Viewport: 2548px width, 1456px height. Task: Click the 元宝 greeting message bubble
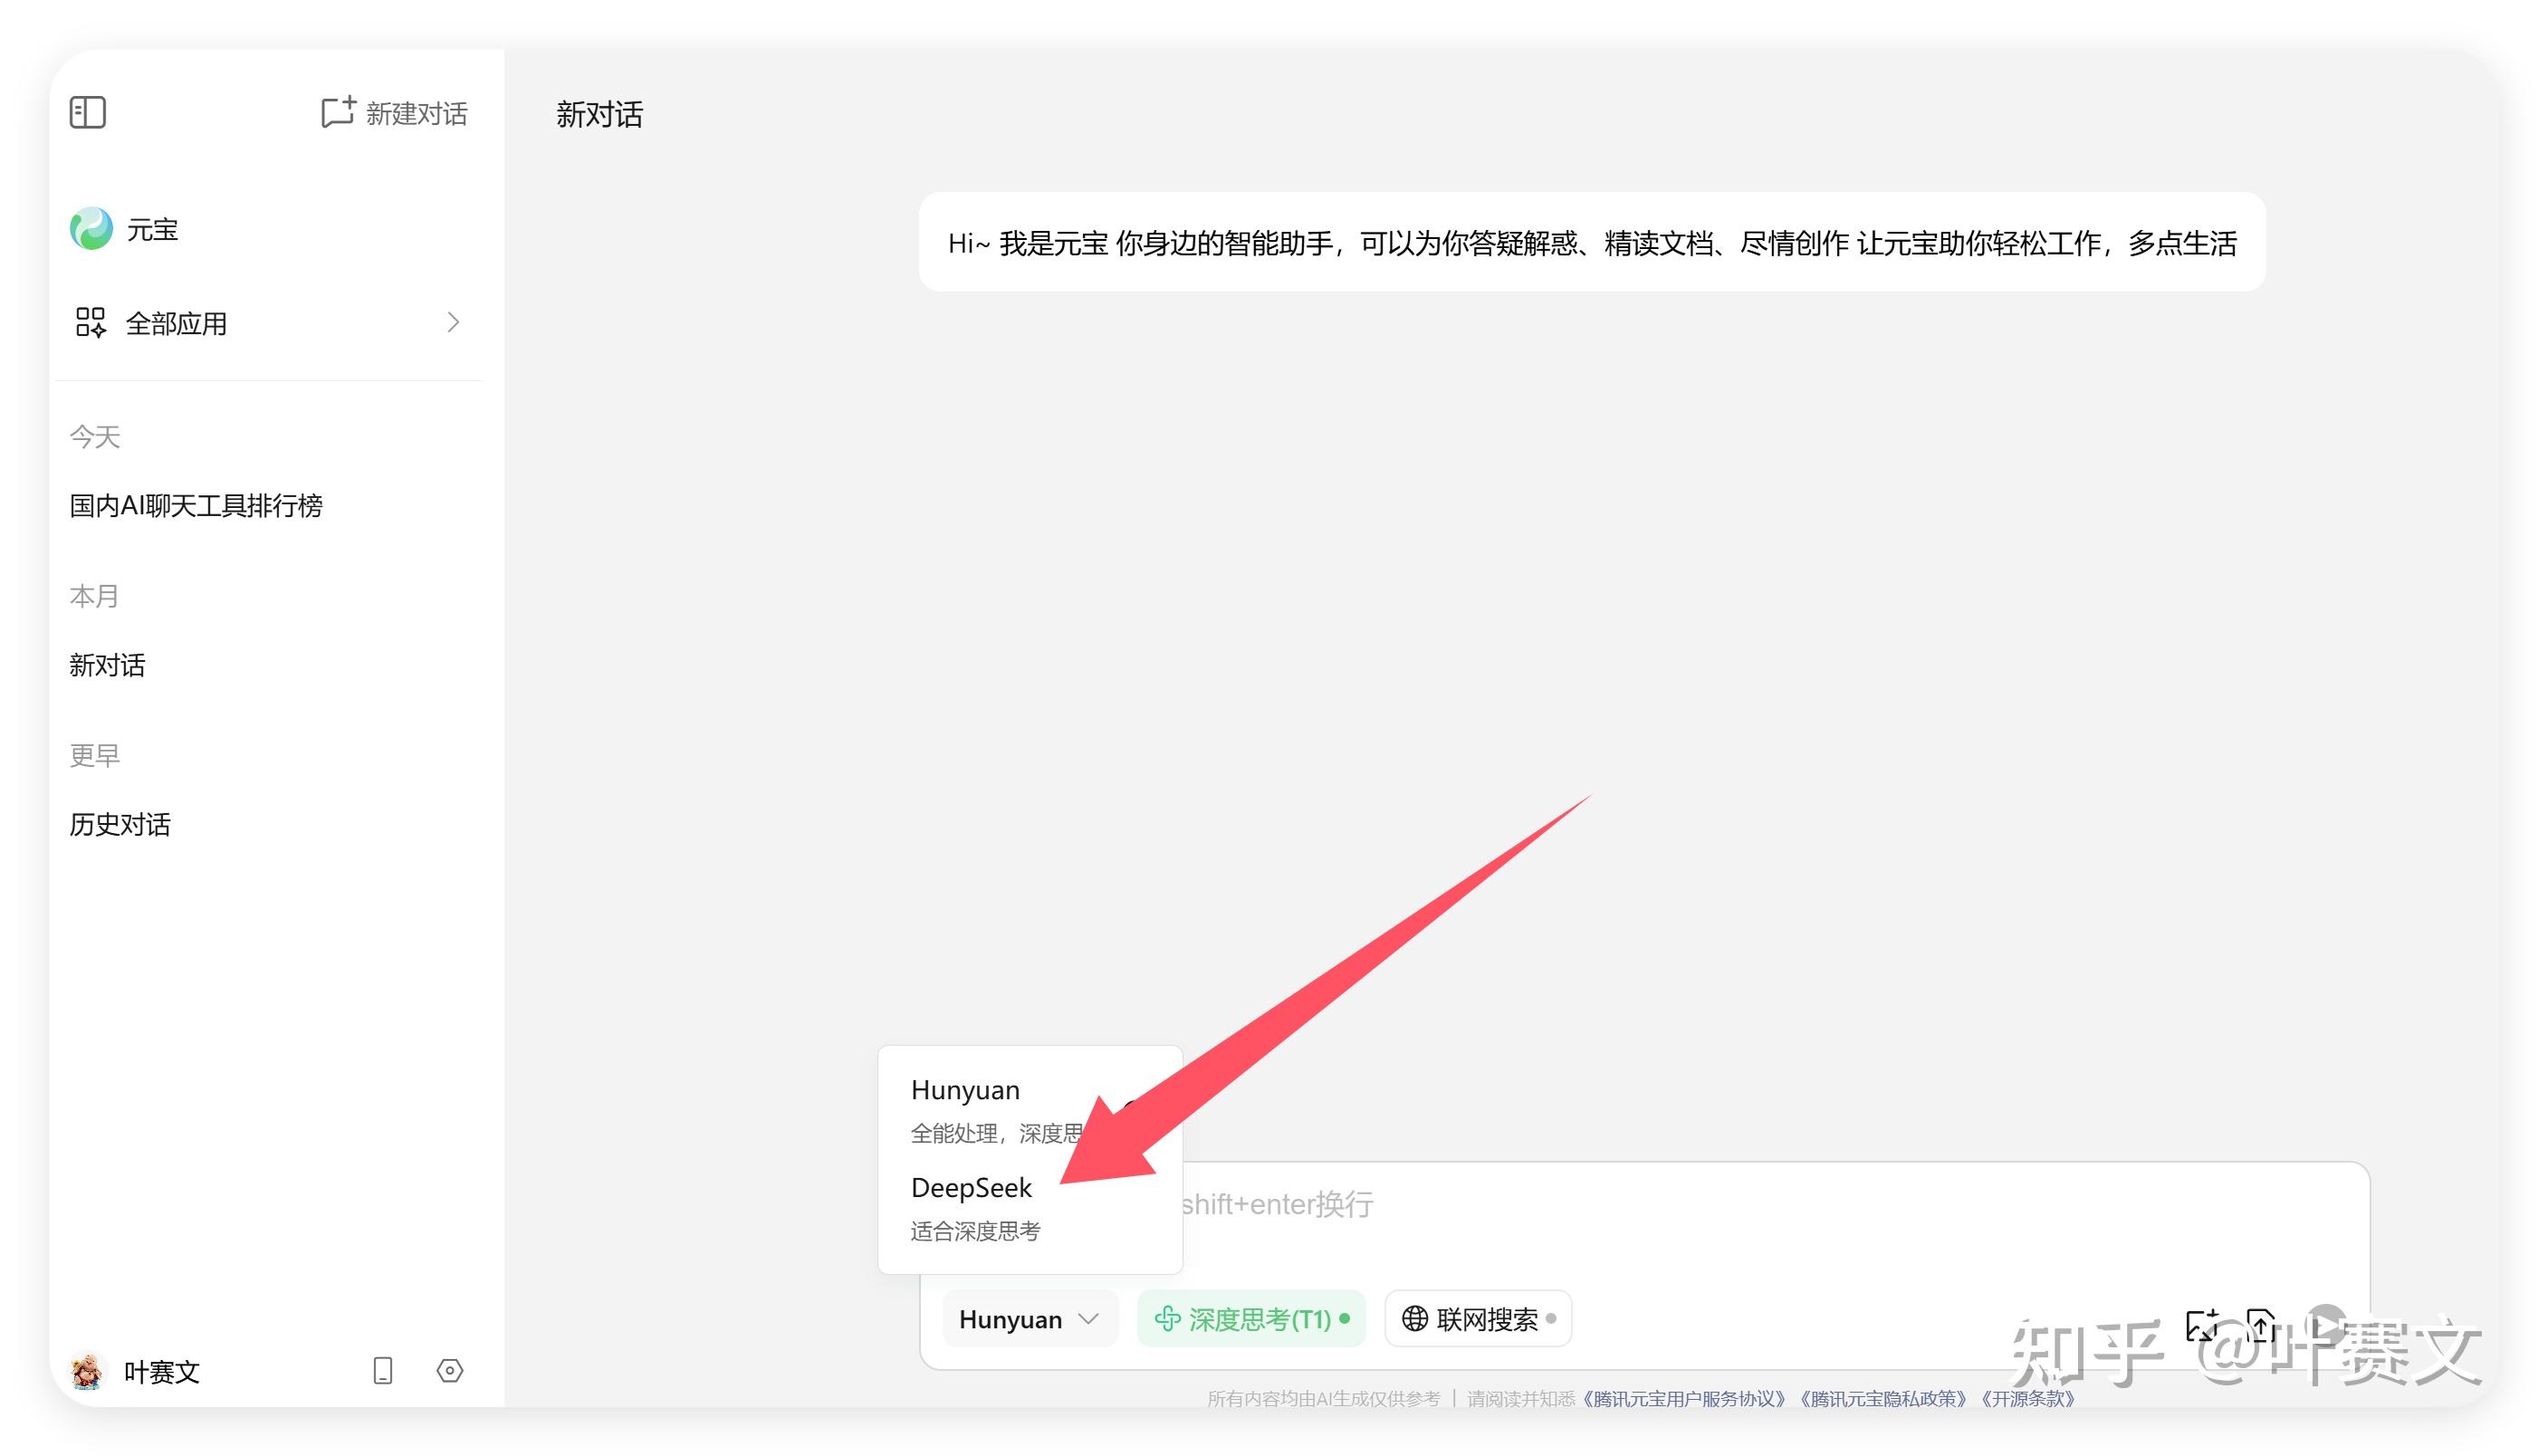tap(1591, 242)
